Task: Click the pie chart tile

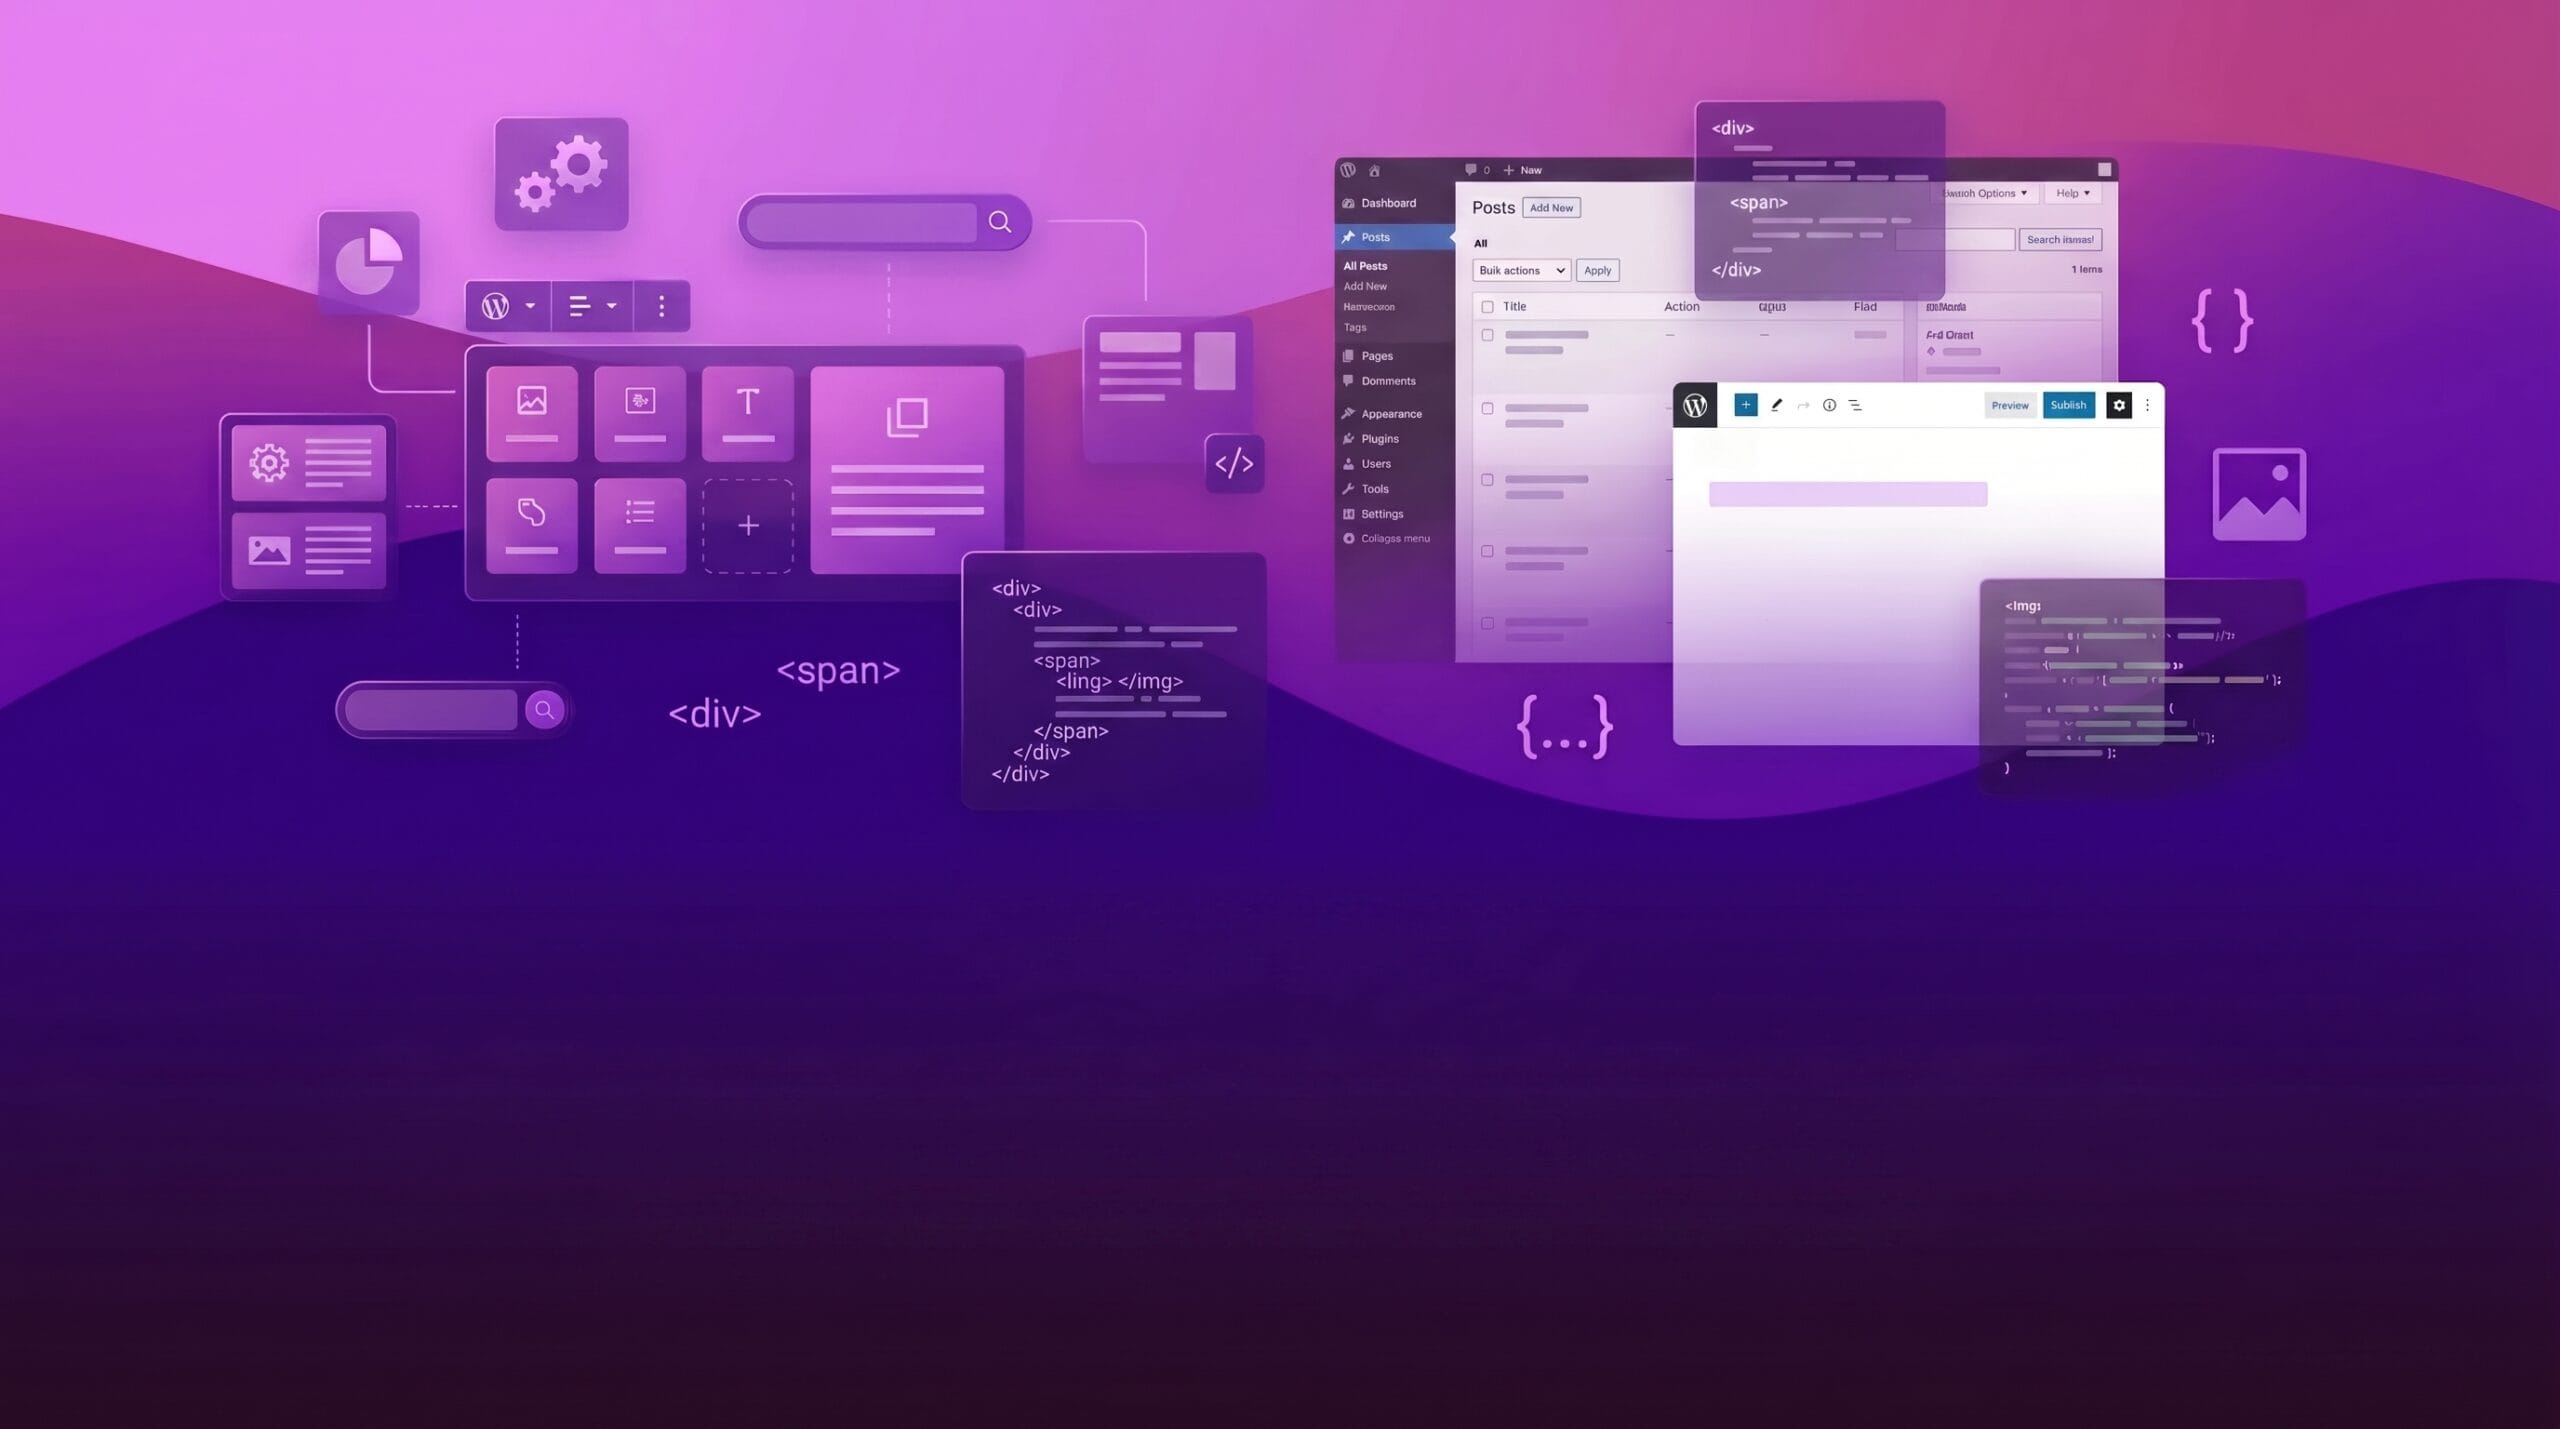Action: (x=368, y=262)
